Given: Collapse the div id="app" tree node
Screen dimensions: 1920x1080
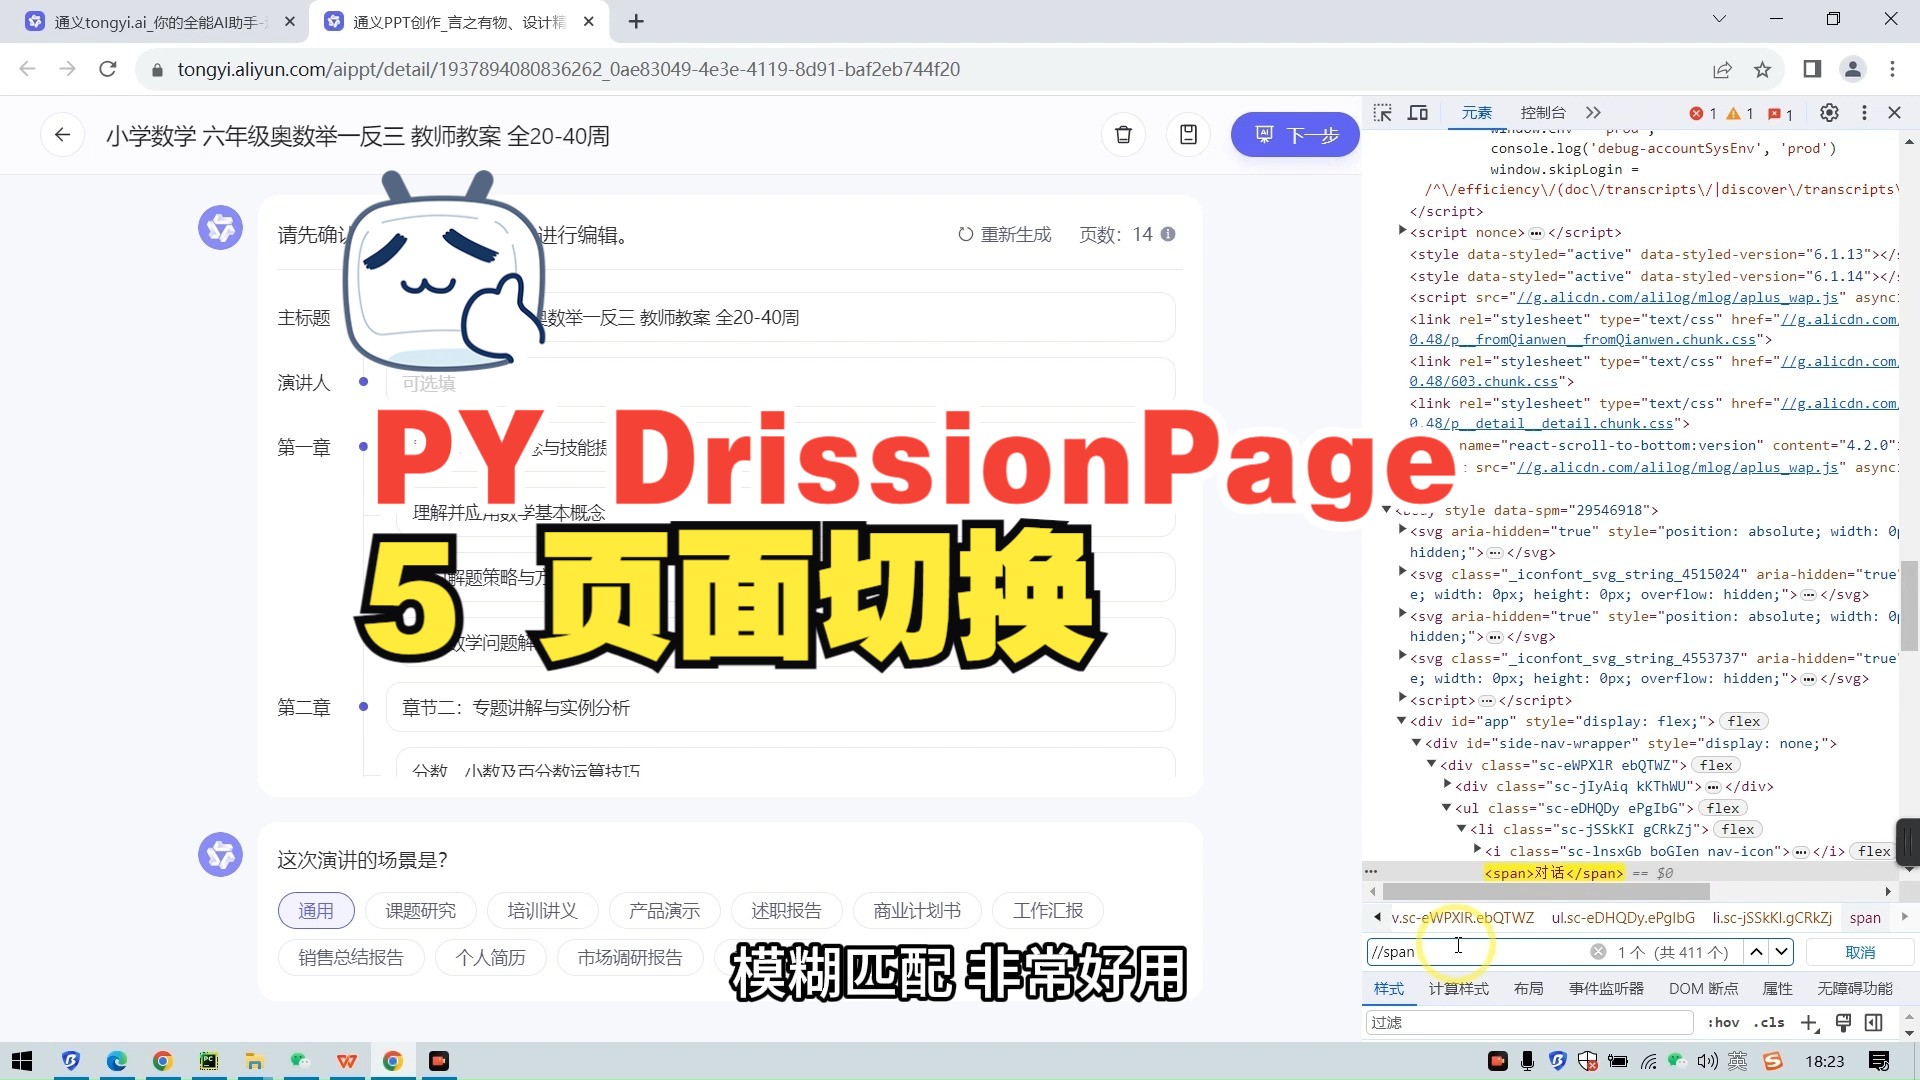Looking at the screenshot, I should [x=1401, y=721].
